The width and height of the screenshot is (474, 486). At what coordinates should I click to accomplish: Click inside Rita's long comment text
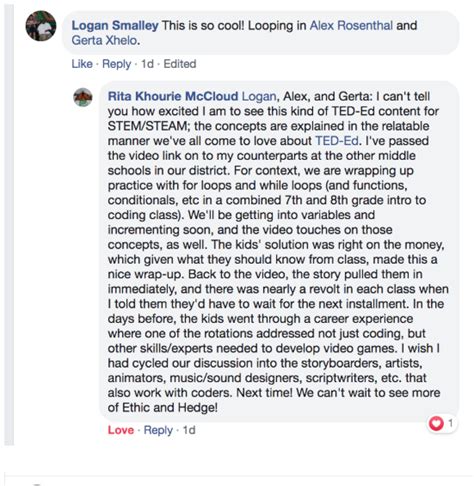tap(279, 252)
